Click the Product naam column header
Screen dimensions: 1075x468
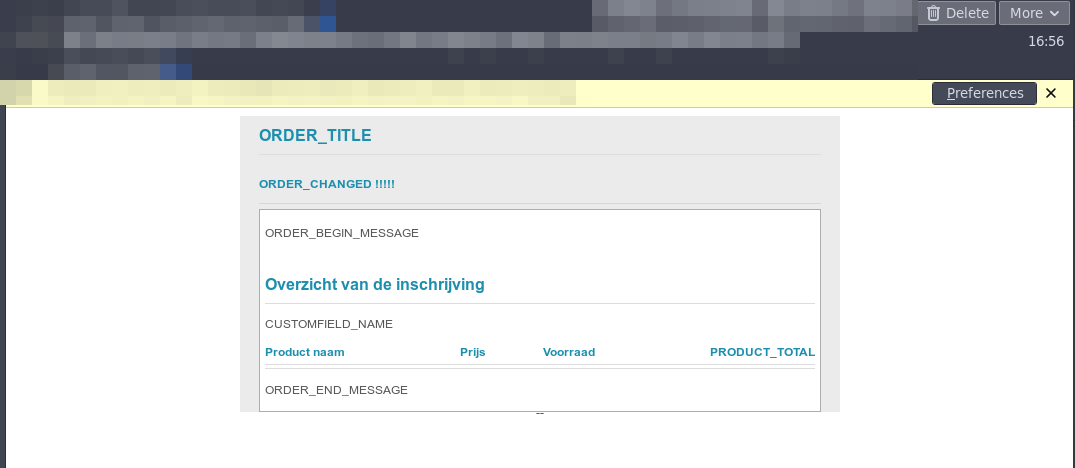(304, 352)
